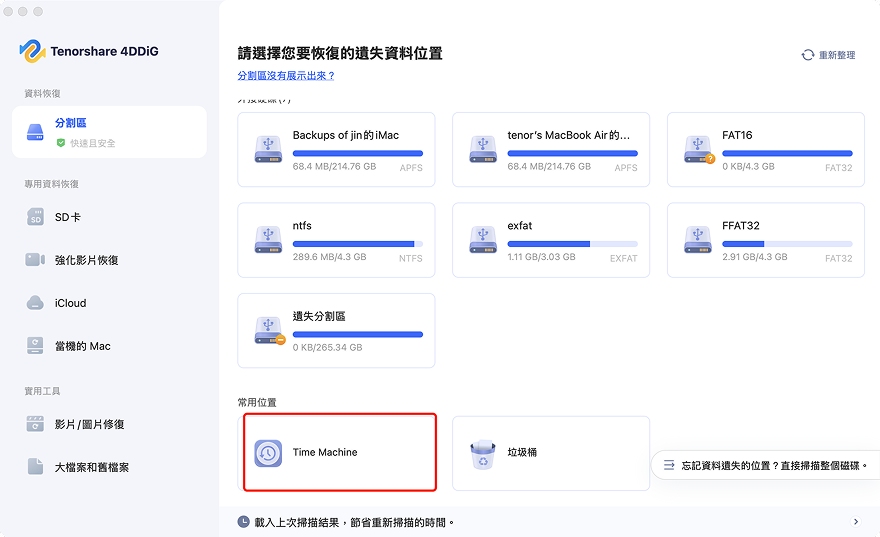Click the ntfs drive name
Screen dimensions: 880x537
coord(302,226)
